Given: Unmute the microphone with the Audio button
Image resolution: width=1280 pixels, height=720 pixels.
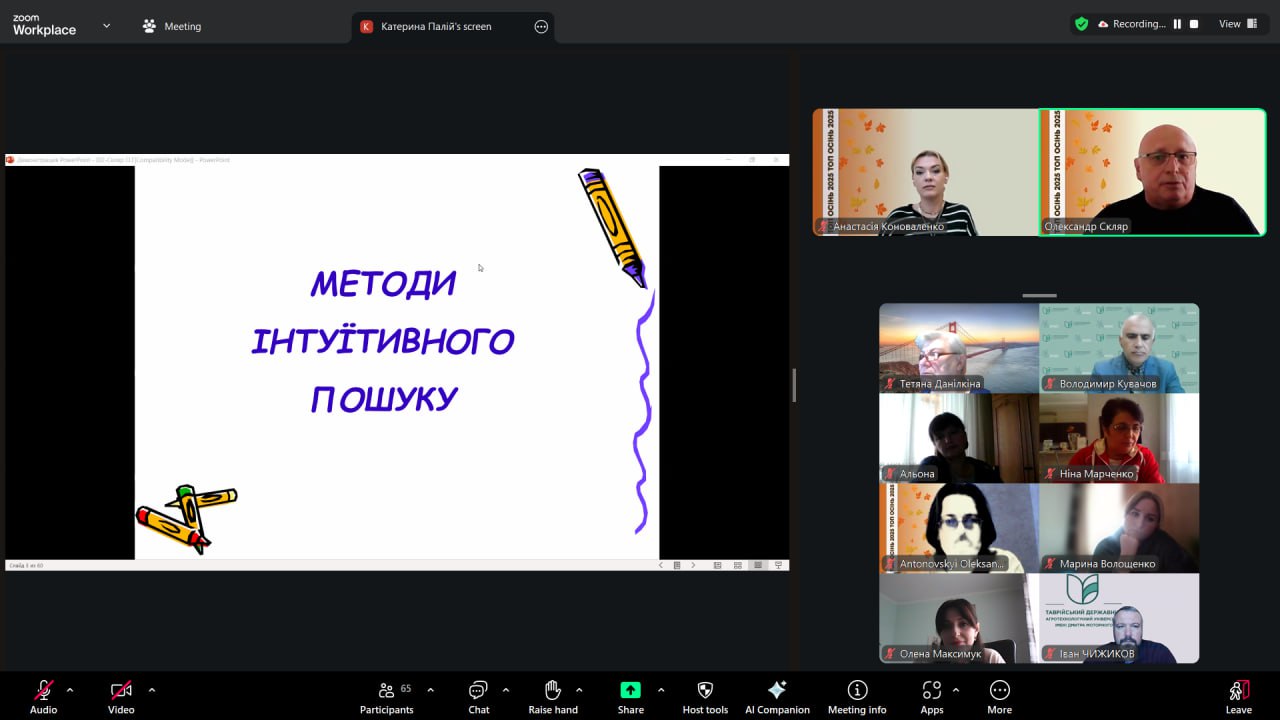Looking at the screenshot, I should pos(43,696).
